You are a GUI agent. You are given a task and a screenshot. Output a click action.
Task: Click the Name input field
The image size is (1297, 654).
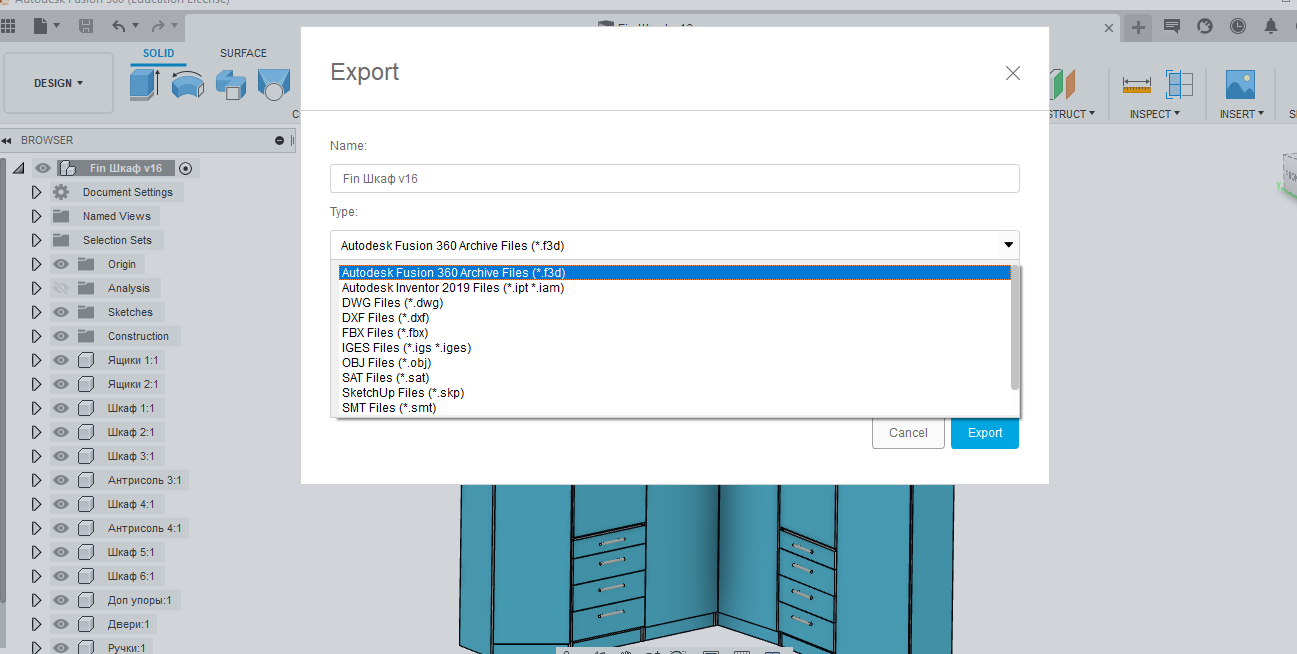675,179
